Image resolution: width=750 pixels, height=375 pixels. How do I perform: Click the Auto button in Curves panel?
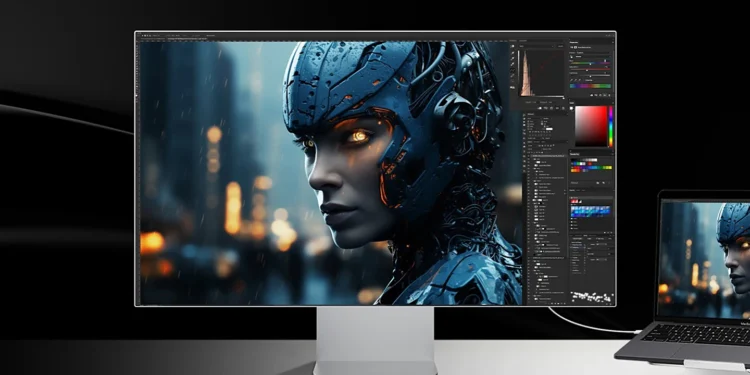tap(561, 46)
